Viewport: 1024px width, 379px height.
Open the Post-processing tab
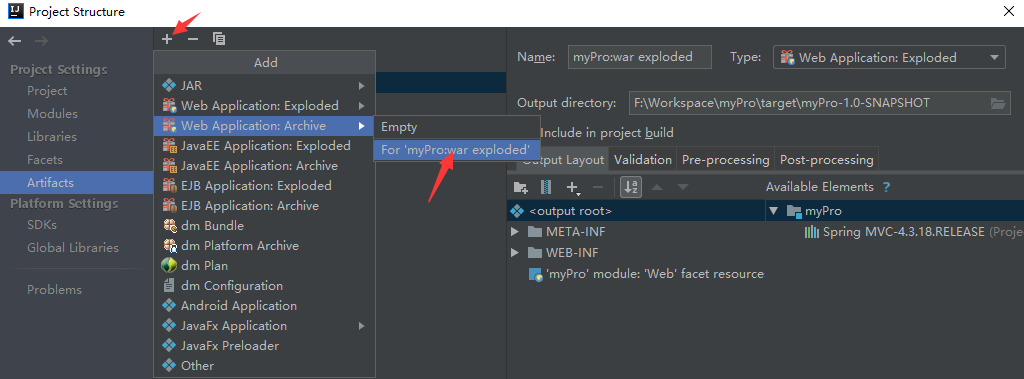click(x=826, y=159)
